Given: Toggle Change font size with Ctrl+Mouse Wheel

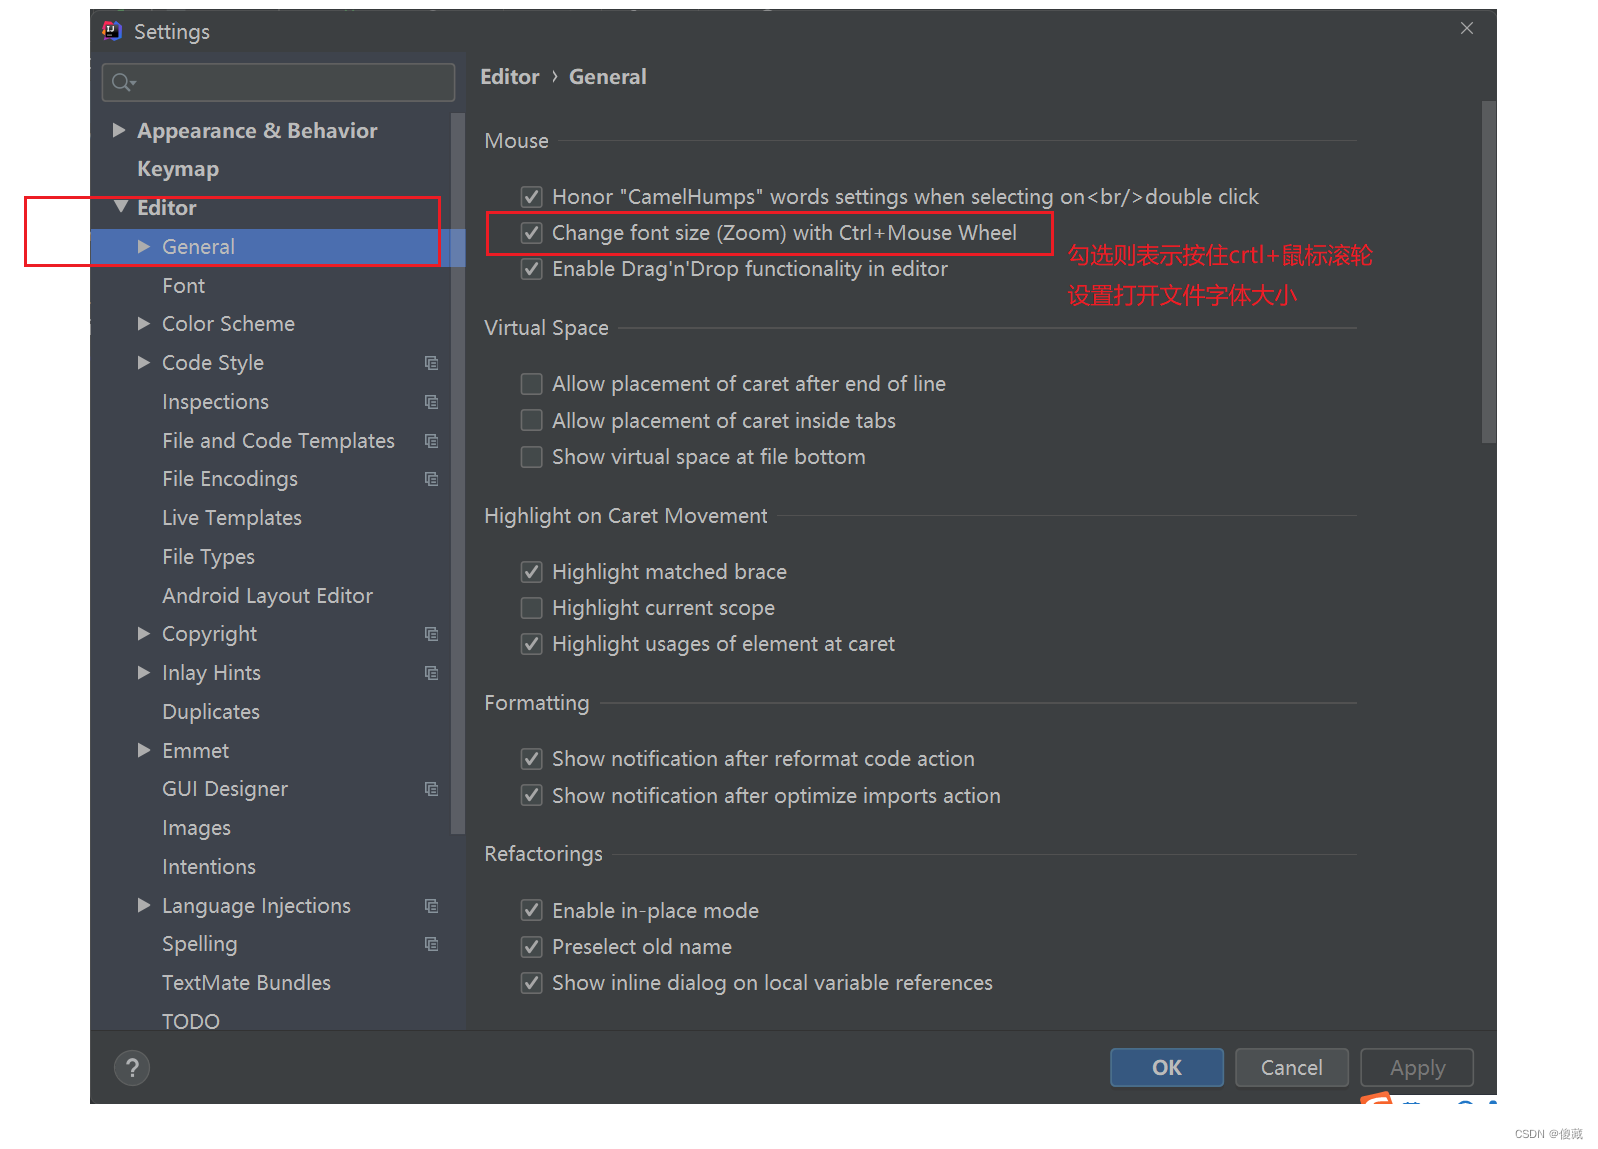Looking at the screenshot, I should [x=532, y=233].
